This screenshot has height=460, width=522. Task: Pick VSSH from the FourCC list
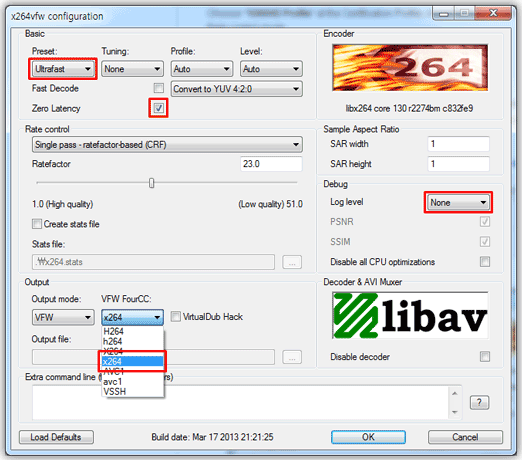click(x=132, y=392)
